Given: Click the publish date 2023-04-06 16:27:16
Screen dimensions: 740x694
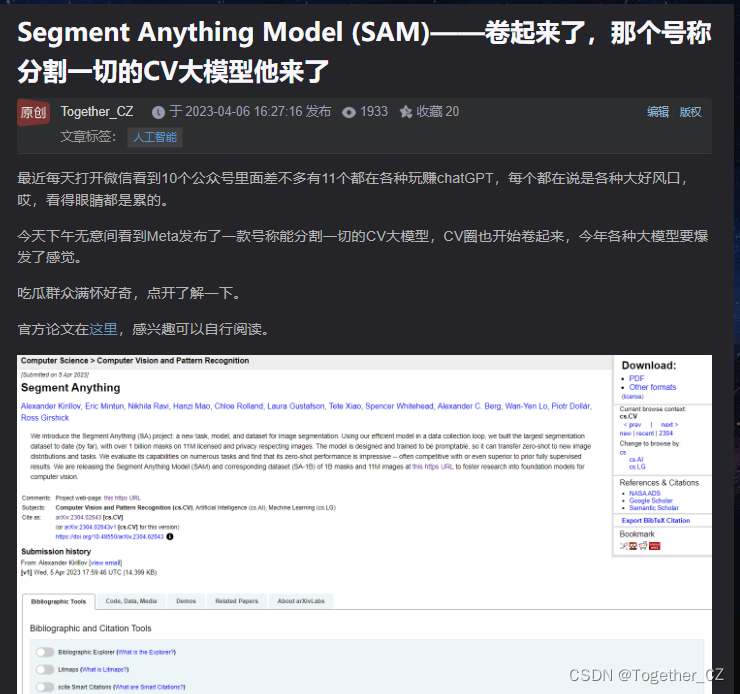Looking at the screenshot, I should pos(244,111).
